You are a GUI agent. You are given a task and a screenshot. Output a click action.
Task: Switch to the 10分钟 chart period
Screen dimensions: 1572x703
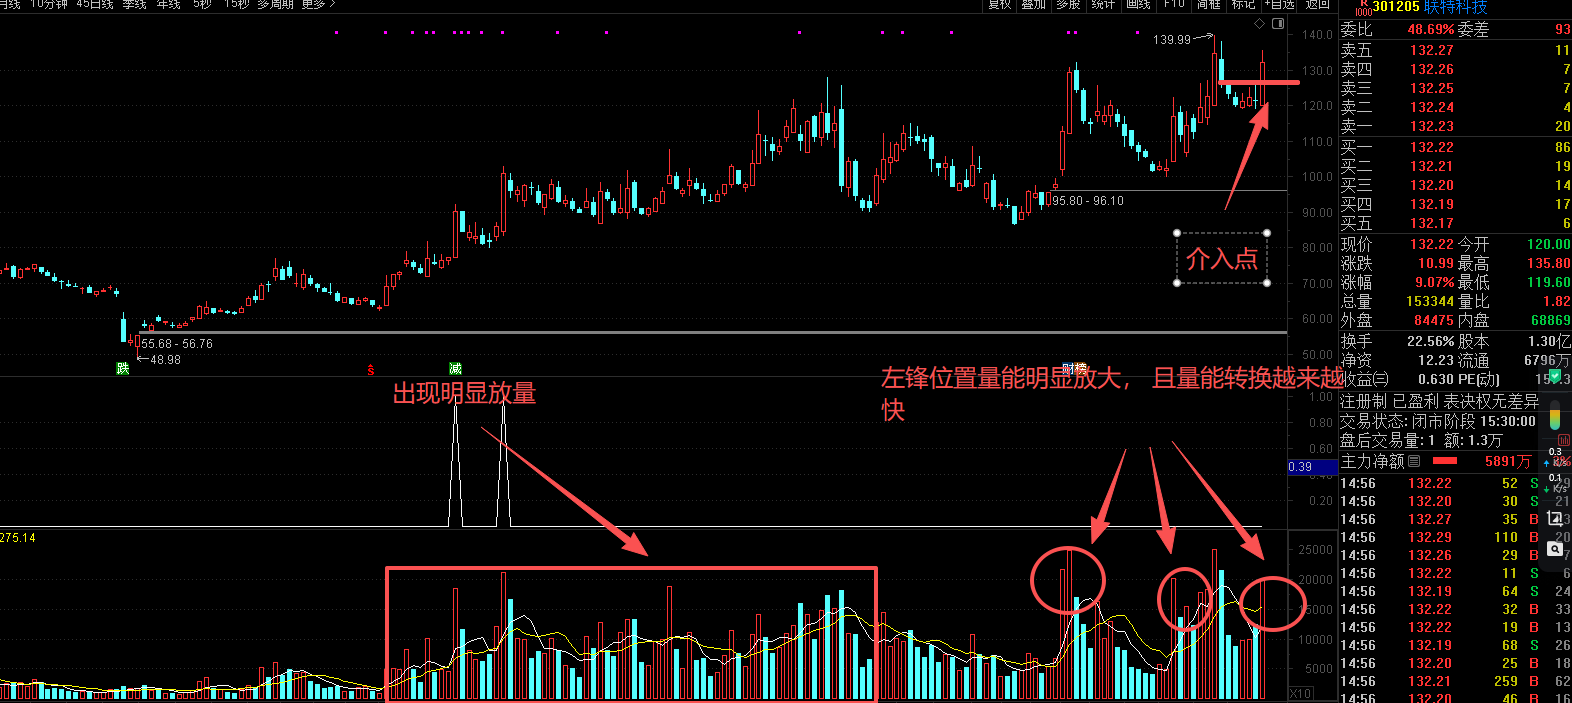point(49,5)
